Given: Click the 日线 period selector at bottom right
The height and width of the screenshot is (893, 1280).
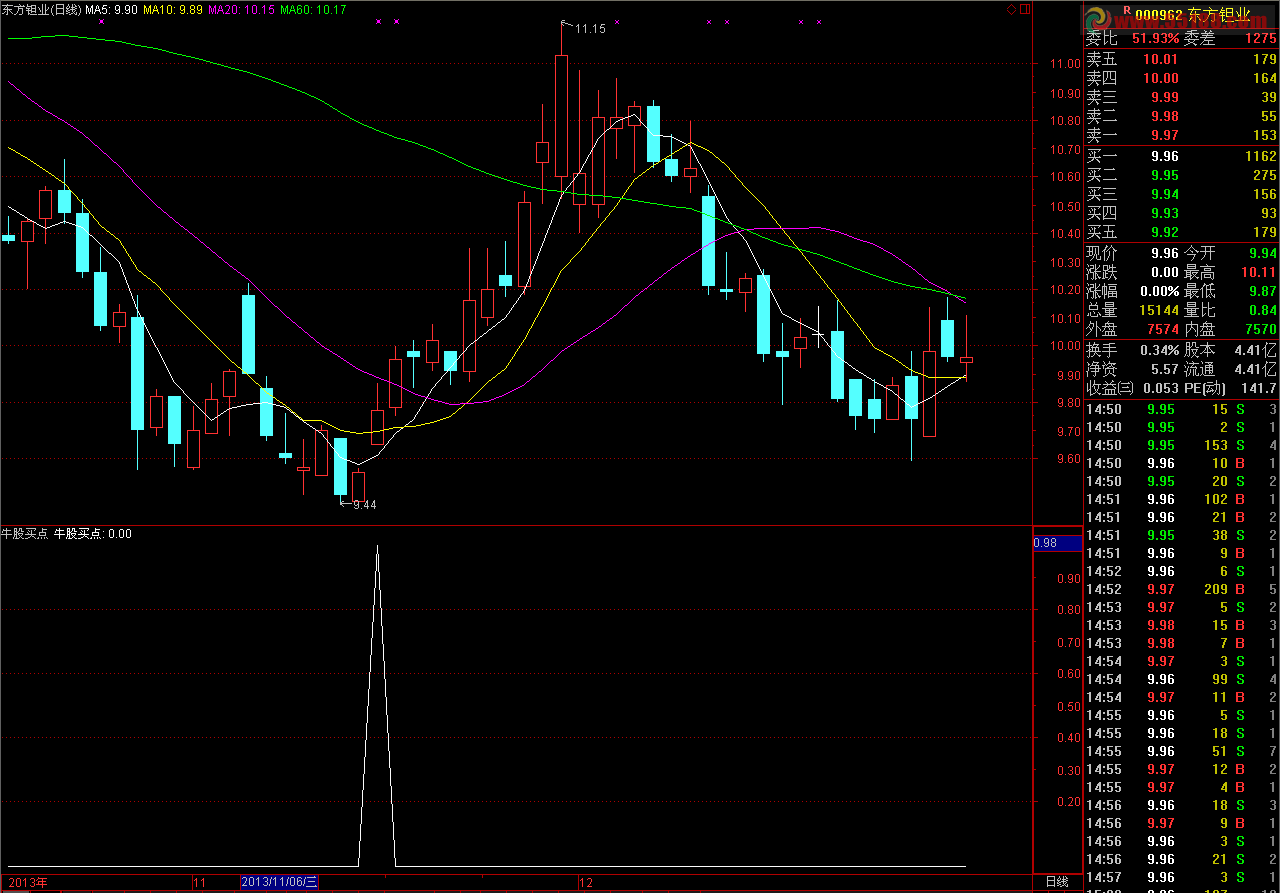Looking at the screenshot, I should click(1057, 882).
